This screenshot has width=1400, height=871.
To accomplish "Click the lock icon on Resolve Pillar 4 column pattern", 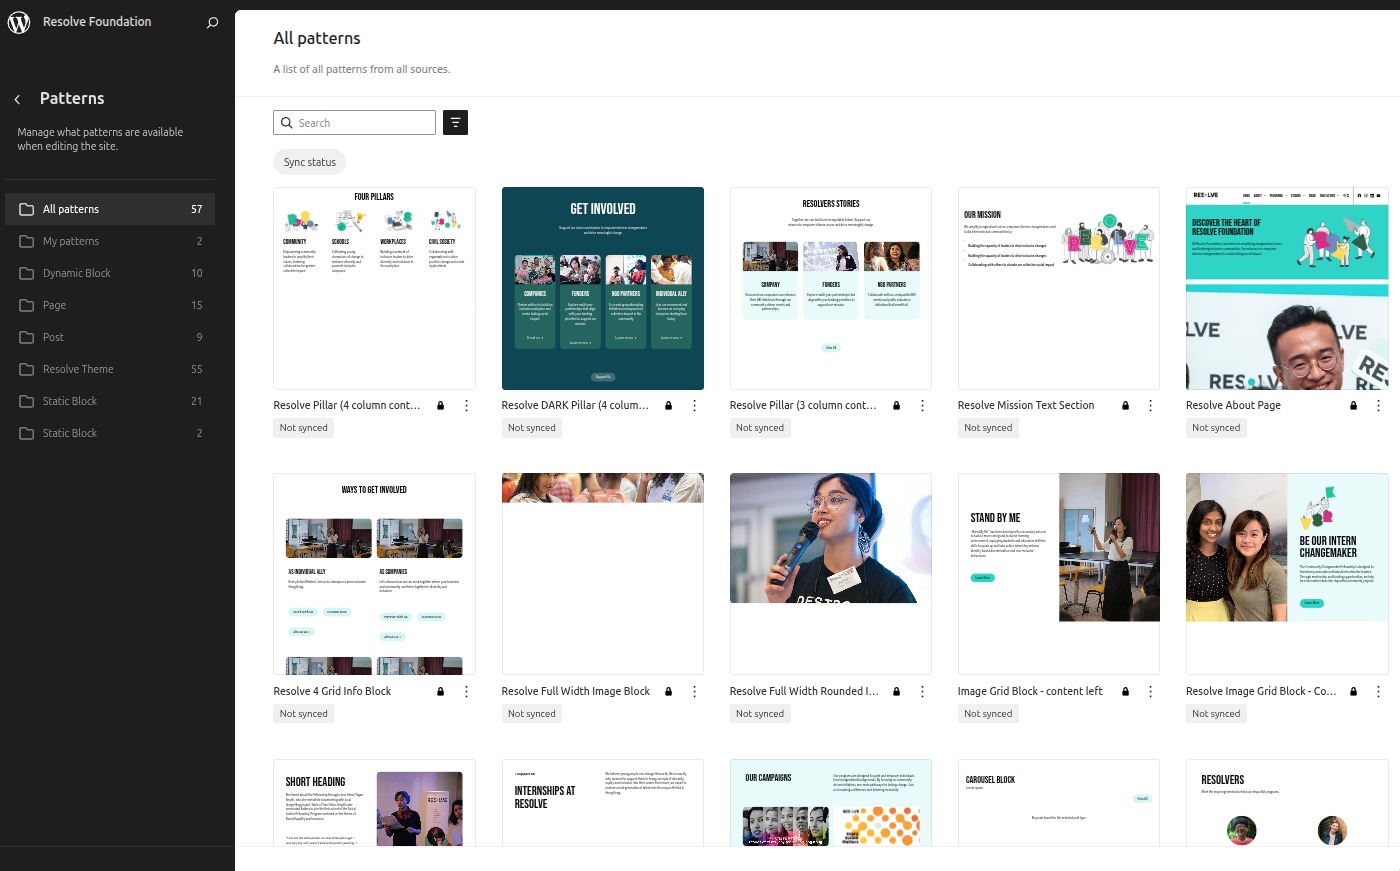I will [440, 405].
